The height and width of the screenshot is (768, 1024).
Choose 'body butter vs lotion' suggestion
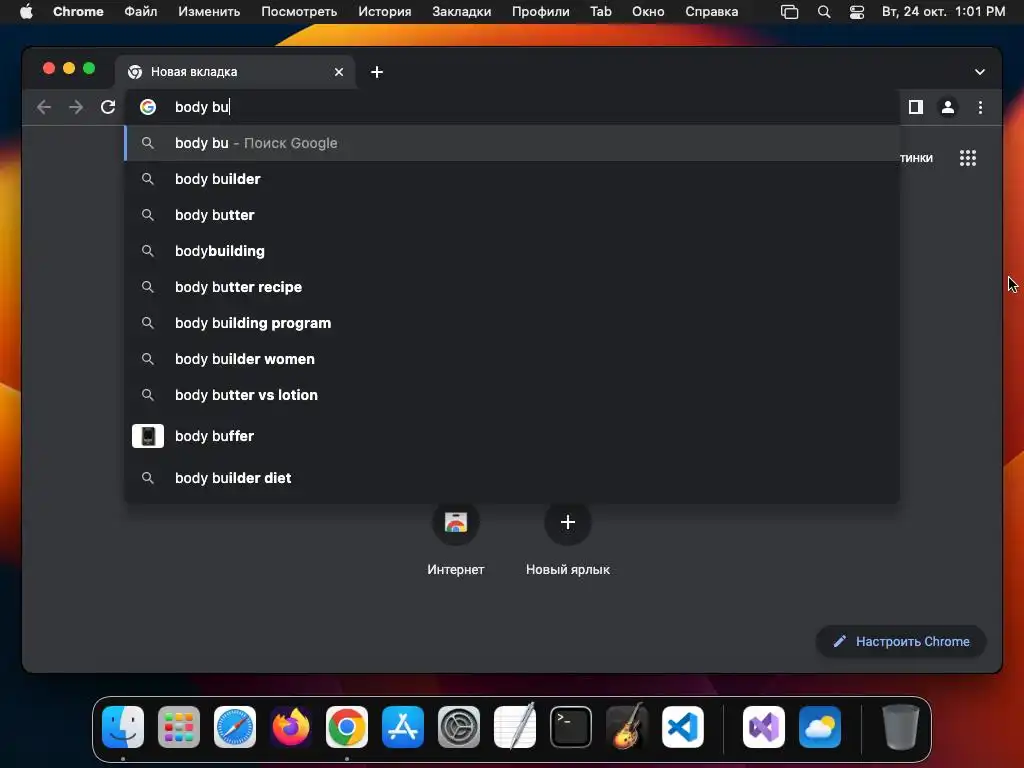[512, 394]
